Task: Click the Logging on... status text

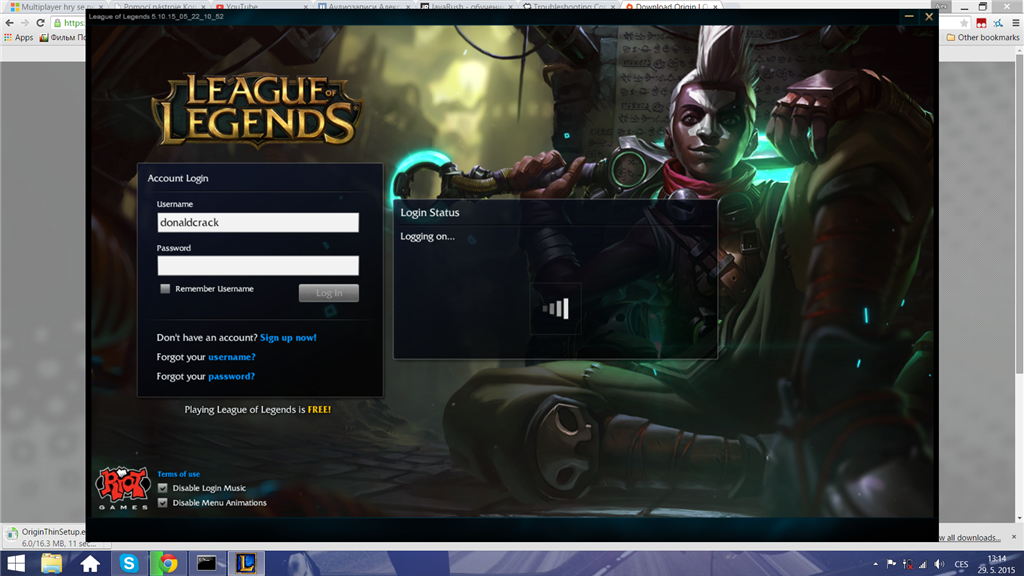Action: (427, 236)
